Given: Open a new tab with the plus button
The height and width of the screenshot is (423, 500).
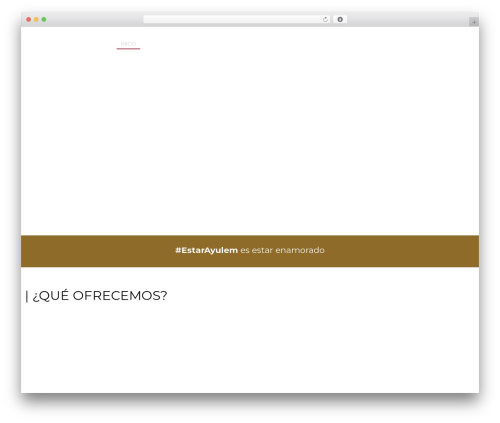Looking at the screenshot, I should [x=474, y=22].
